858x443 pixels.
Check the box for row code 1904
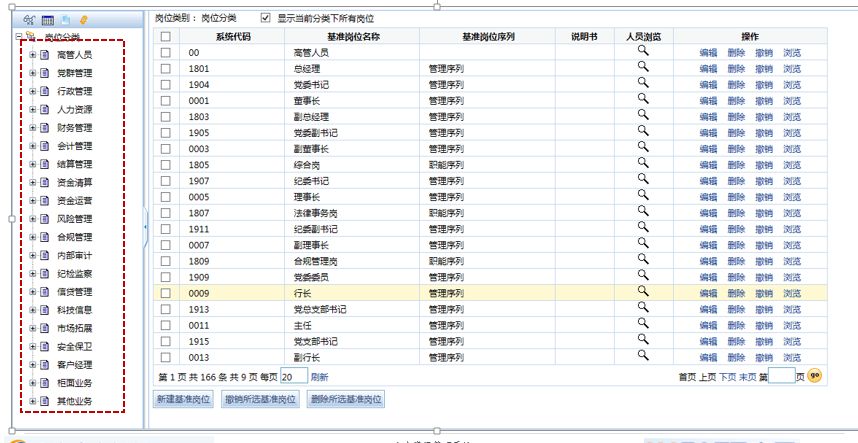tap(166, 85)
